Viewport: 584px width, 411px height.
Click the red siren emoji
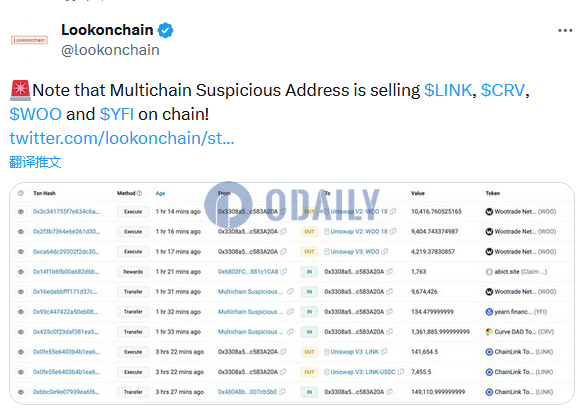pyautogui.click(x=20, y=90)
